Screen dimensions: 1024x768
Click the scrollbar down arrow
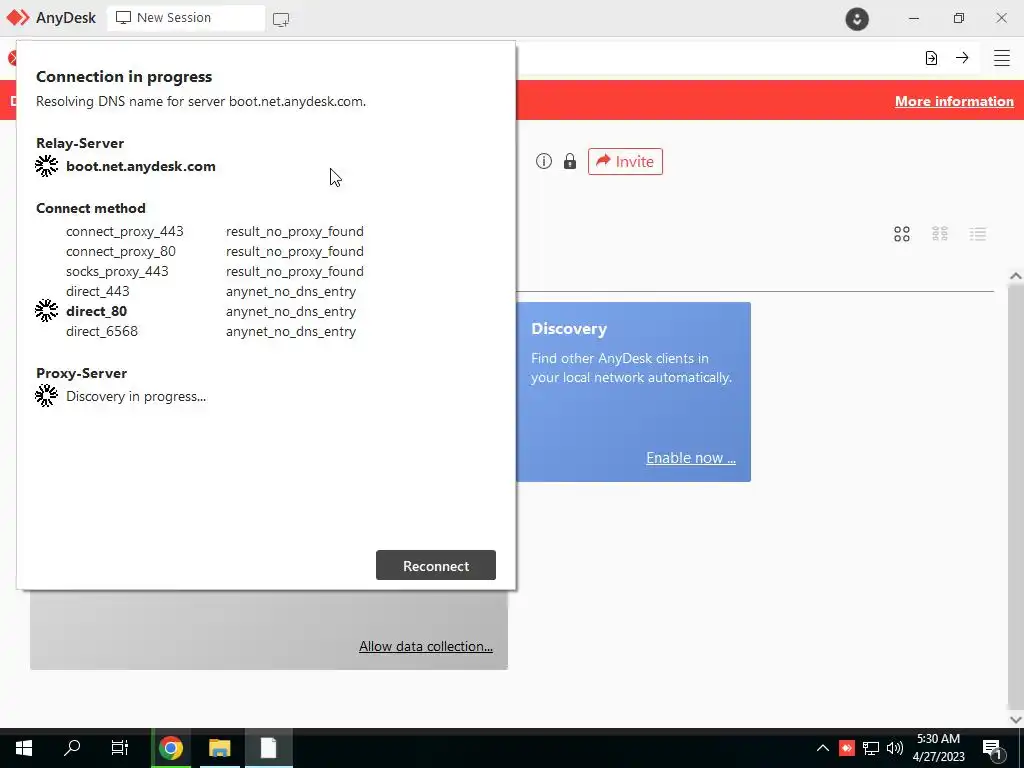click(1016, 720)
